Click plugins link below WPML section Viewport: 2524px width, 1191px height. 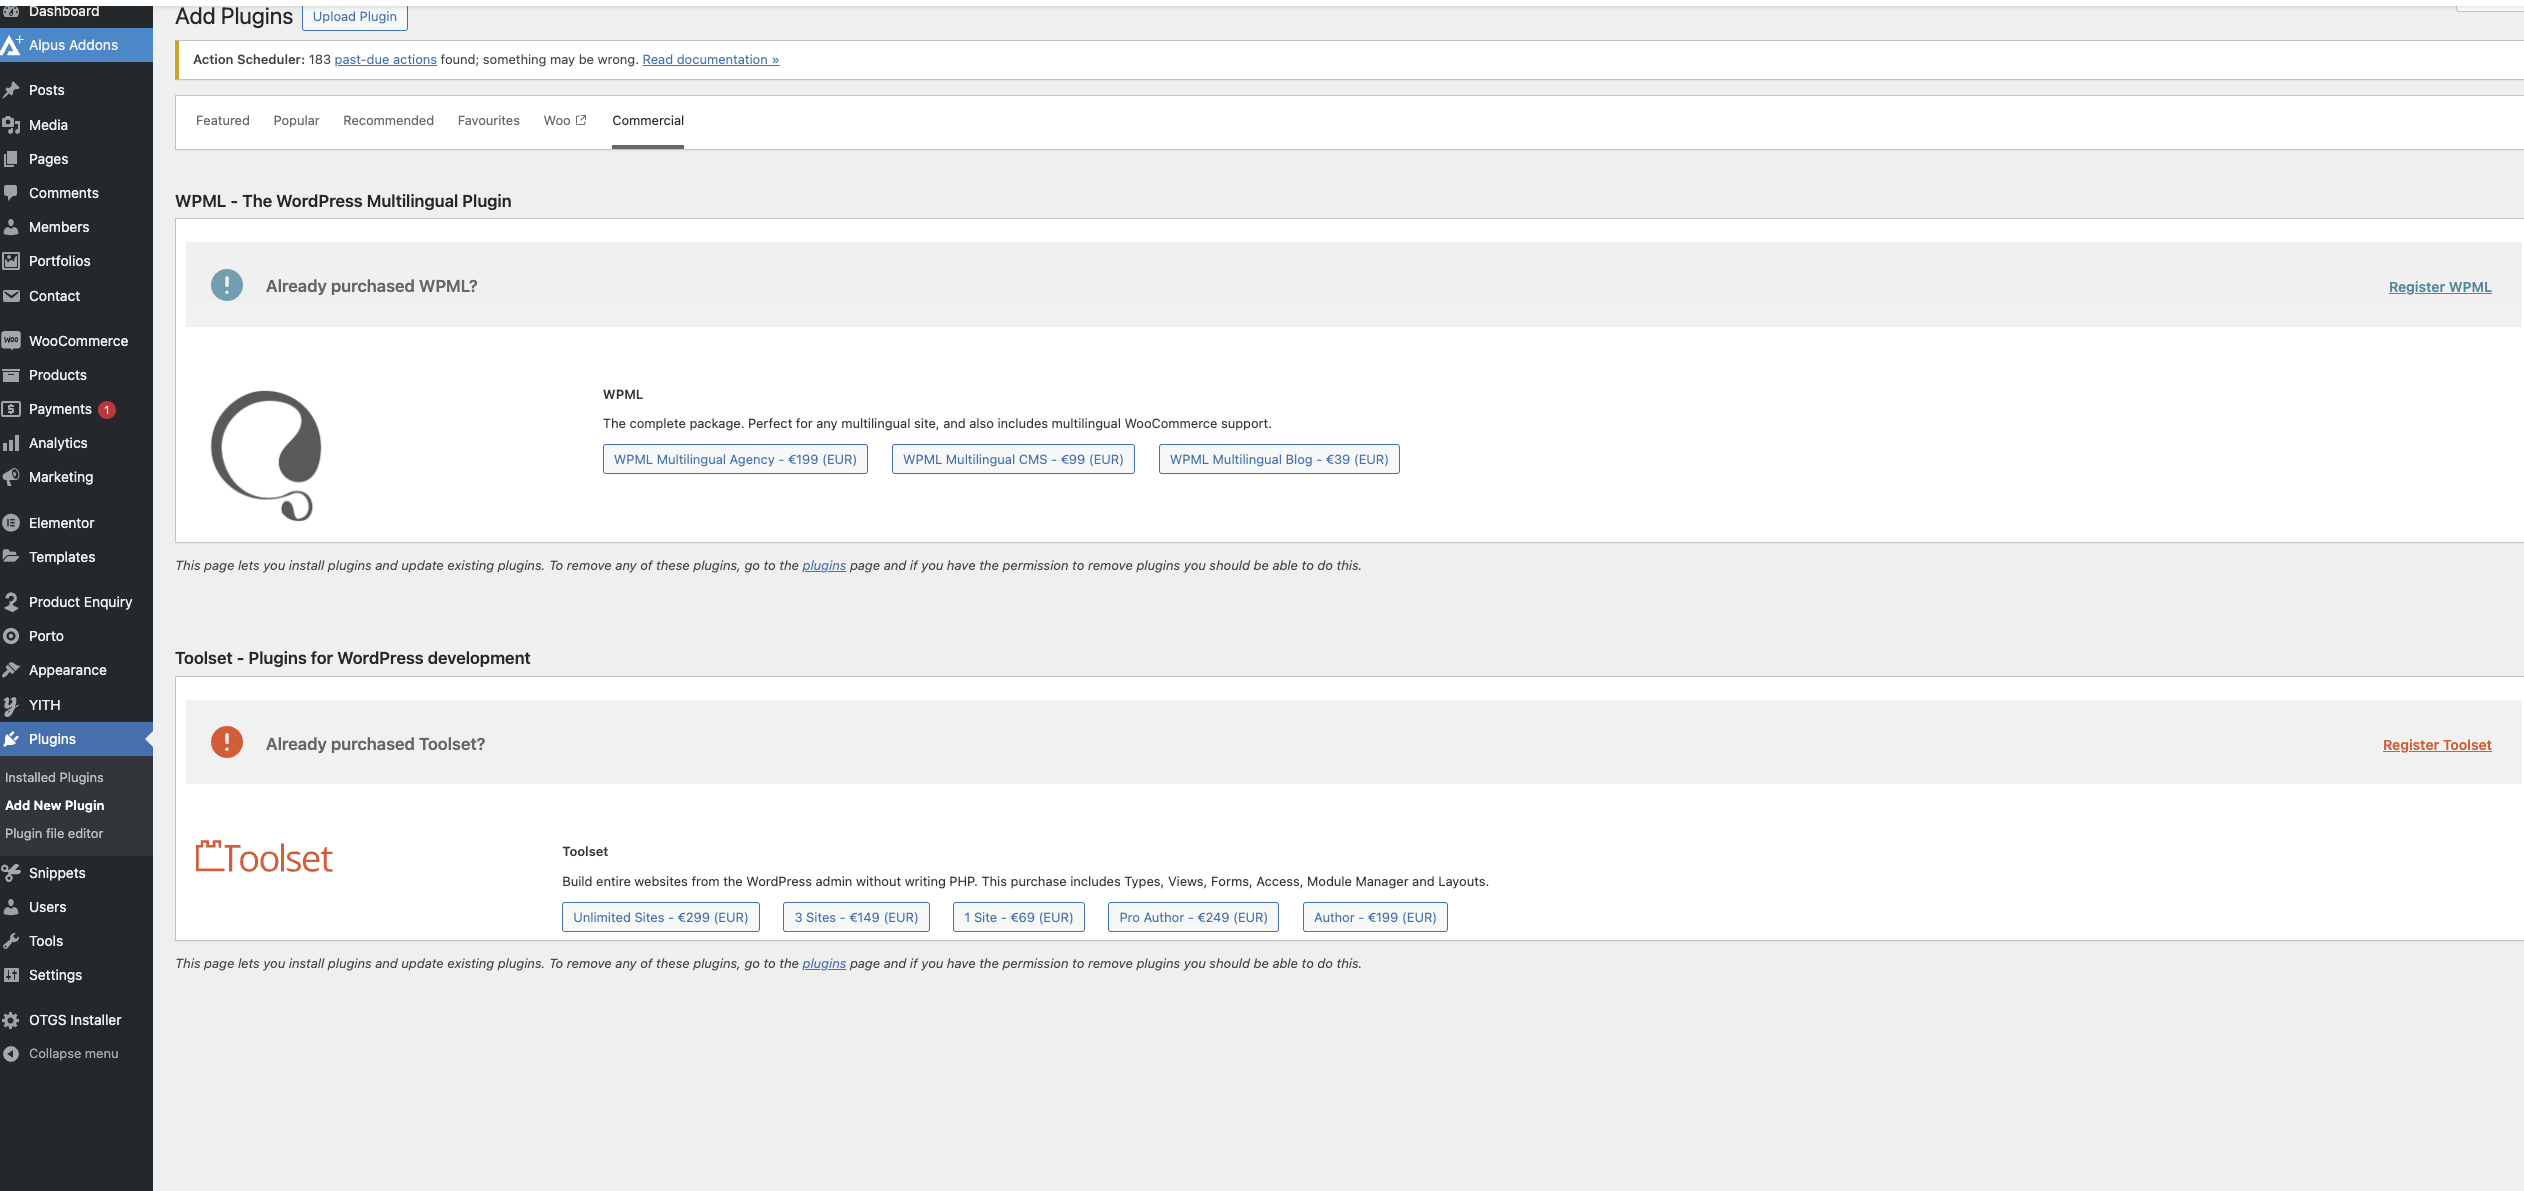tap(824, 566)
